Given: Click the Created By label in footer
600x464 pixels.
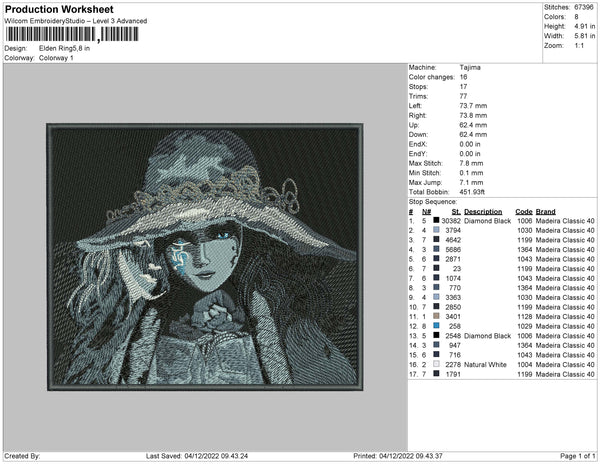Looking at the screenshot, I should 22,456.
